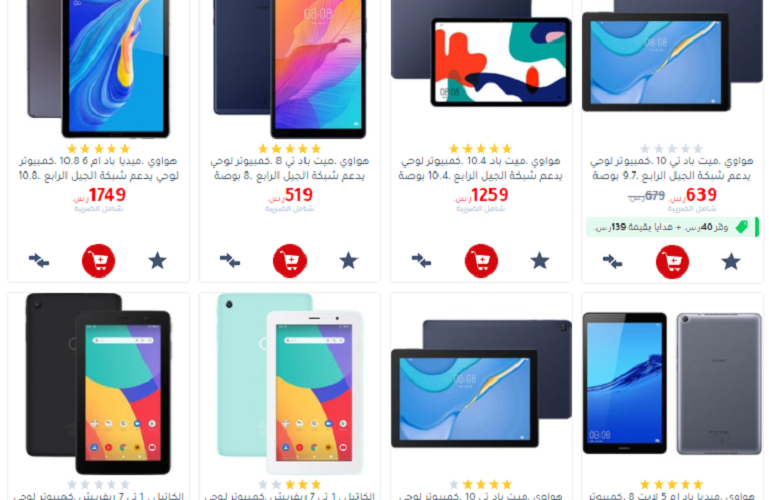Add the 1749 MediaPad M6 to cart

click(99, 261)
